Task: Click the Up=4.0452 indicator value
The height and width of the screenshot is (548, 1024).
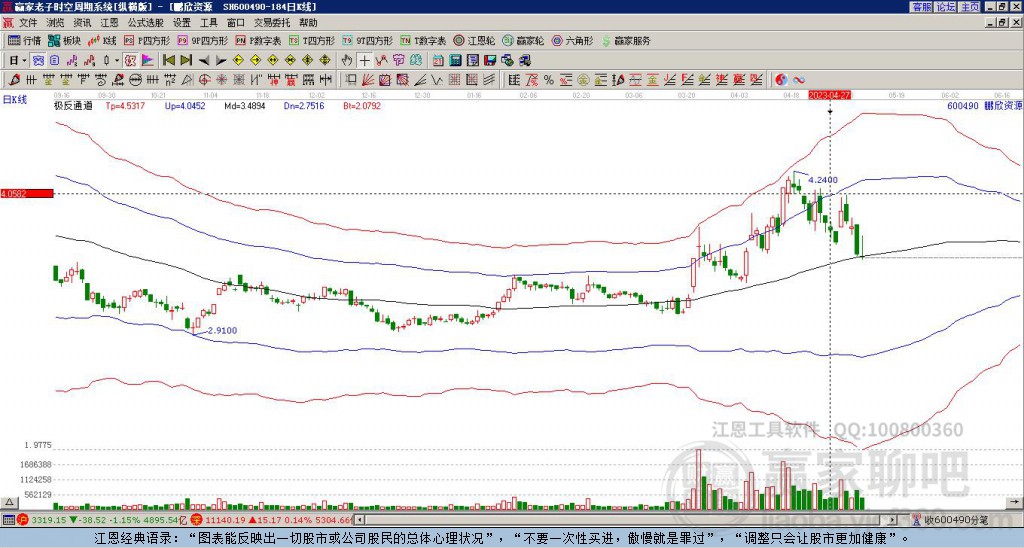Action: tap(185, 105)
